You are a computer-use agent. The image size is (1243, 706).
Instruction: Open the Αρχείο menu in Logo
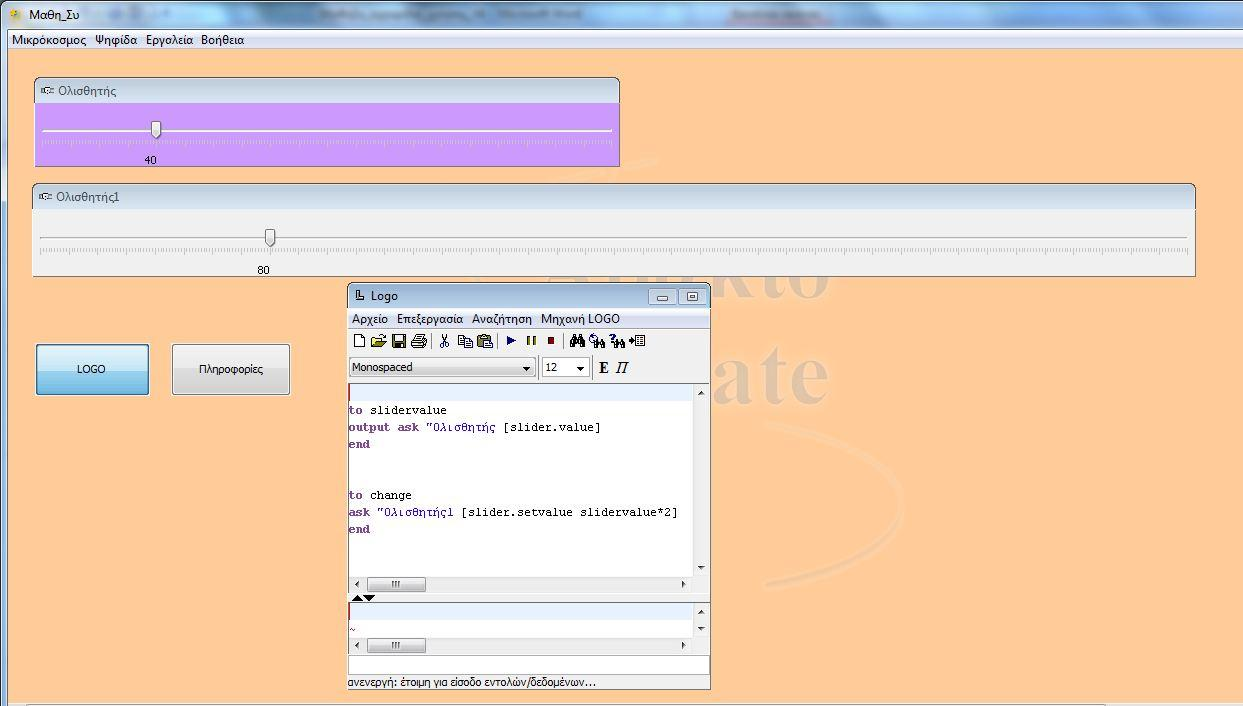click(x=370, y=319)
